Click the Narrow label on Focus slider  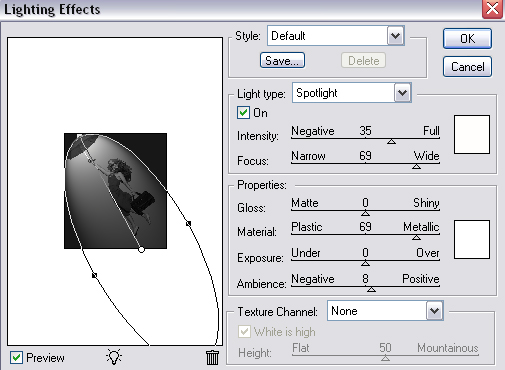pos(308,156)
